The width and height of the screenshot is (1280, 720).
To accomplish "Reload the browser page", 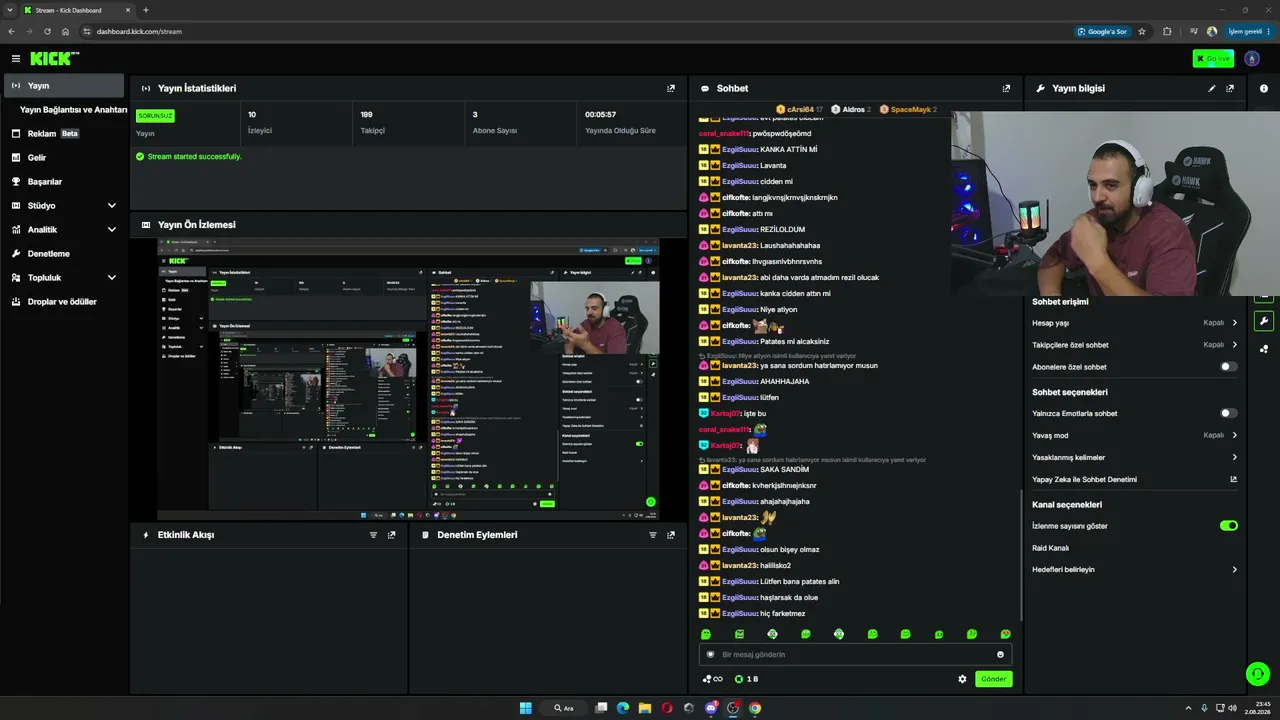I will tap(46, 31).
